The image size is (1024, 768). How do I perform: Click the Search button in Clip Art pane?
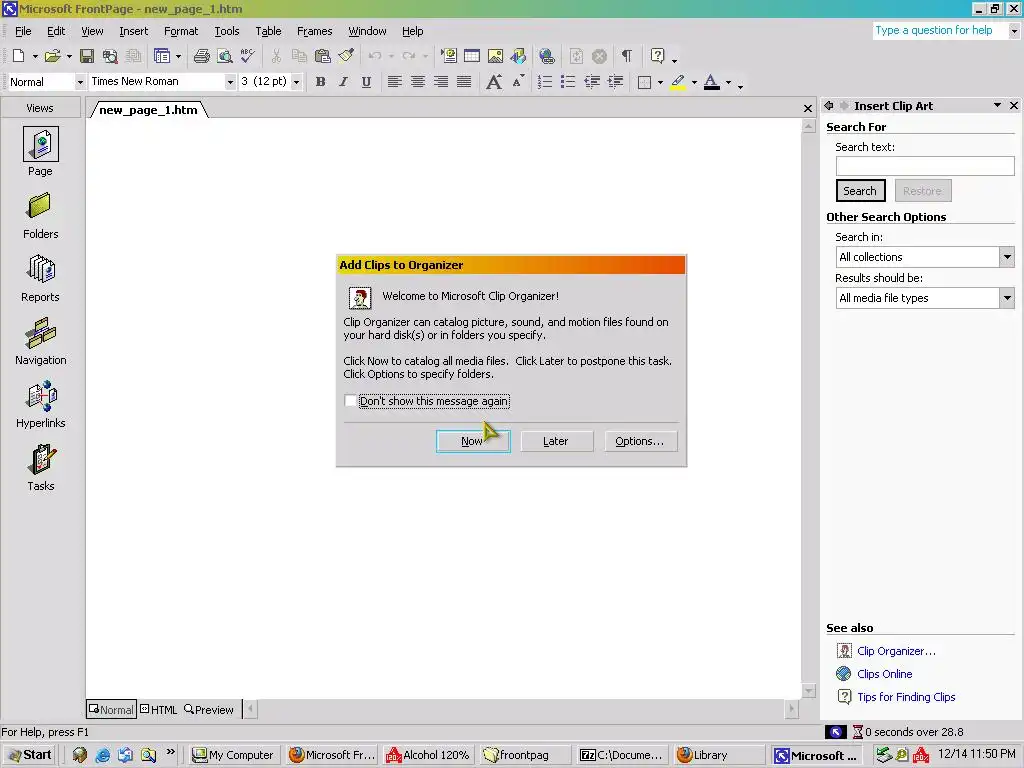pyautogui.click(x=860, y=191)
